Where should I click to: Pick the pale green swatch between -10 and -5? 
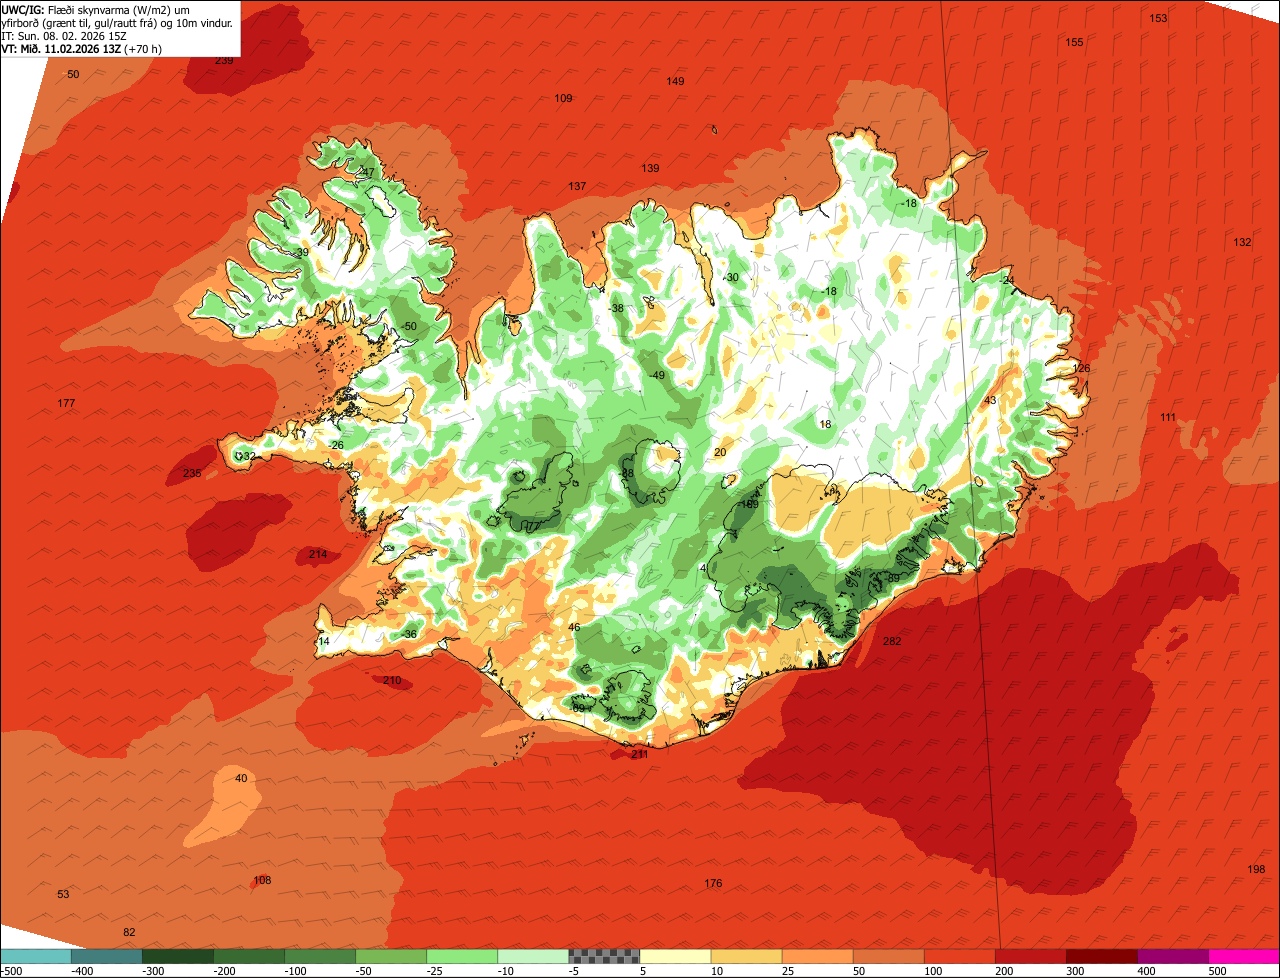click(533, 956)
